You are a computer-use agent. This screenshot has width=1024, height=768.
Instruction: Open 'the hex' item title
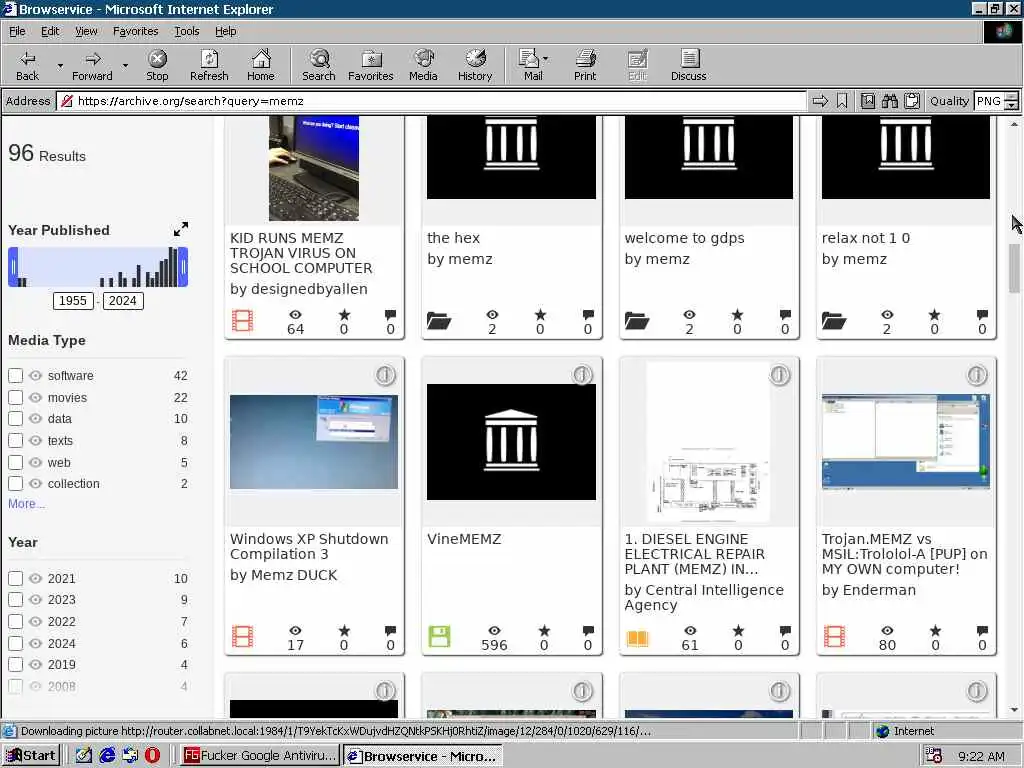[x=453, y=238]
